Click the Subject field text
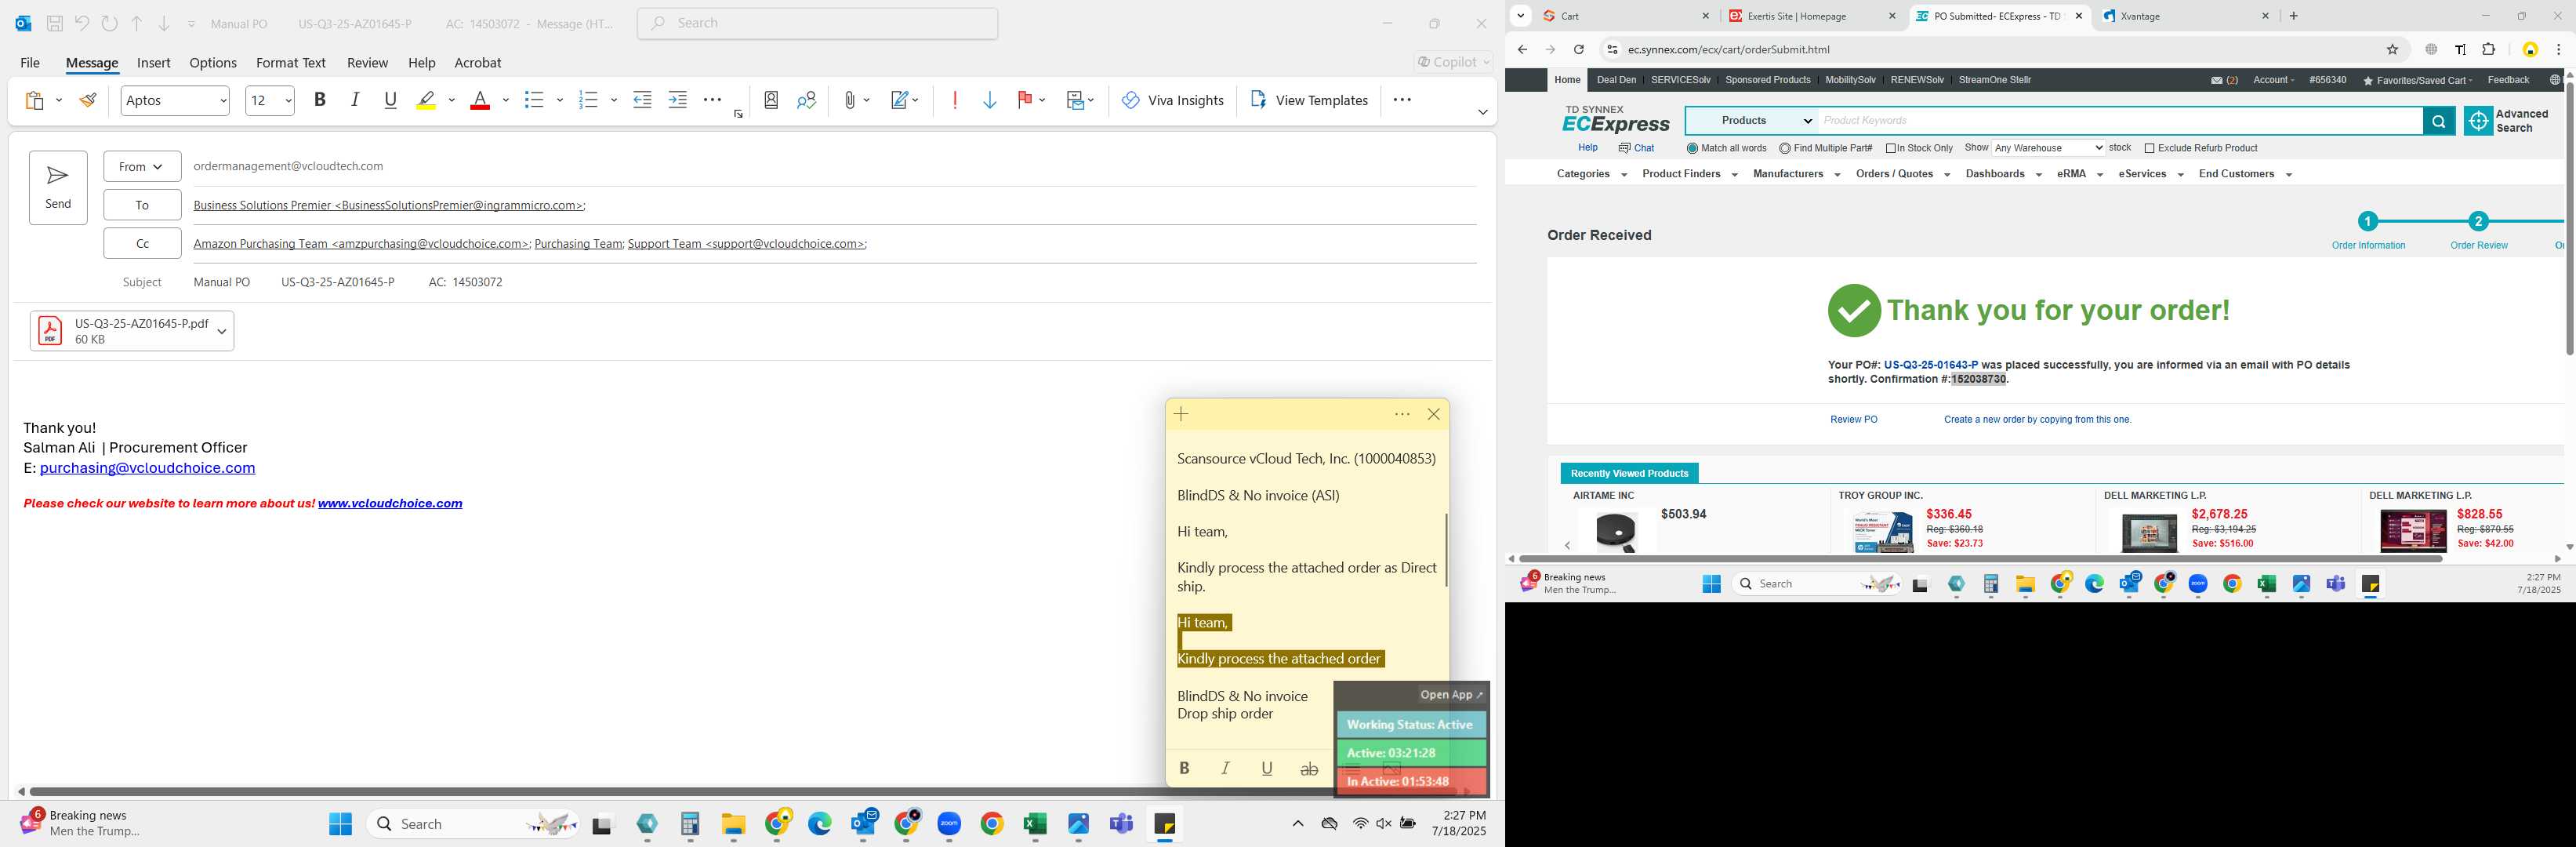 coord(348,282)
